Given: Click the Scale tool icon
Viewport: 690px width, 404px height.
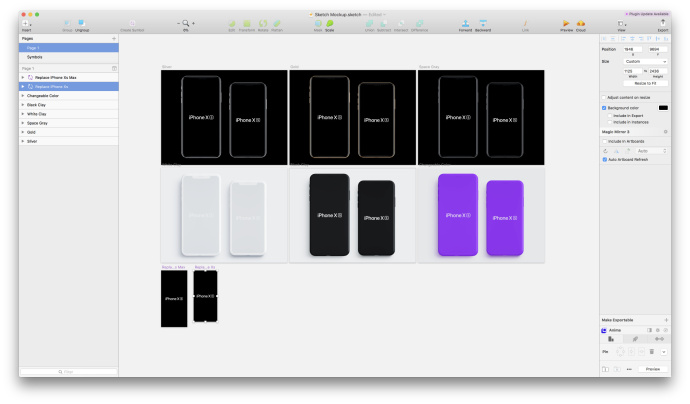Looking at the screenshot, I should [330, 22].
